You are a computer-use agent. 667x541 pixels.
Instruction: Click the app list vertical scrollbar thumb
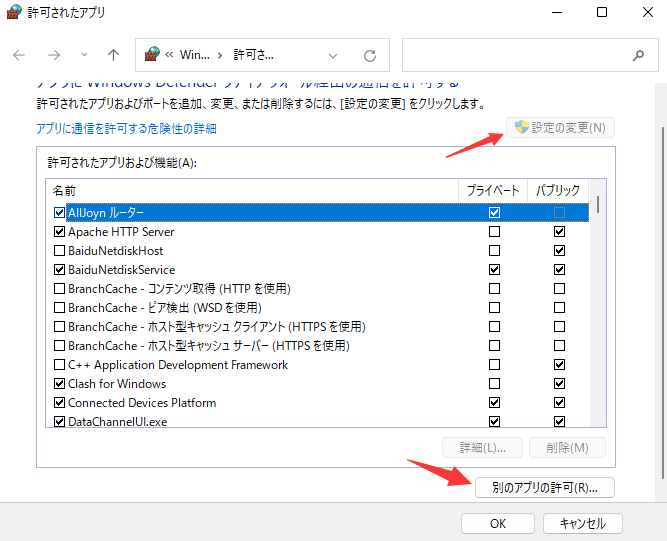598,204
